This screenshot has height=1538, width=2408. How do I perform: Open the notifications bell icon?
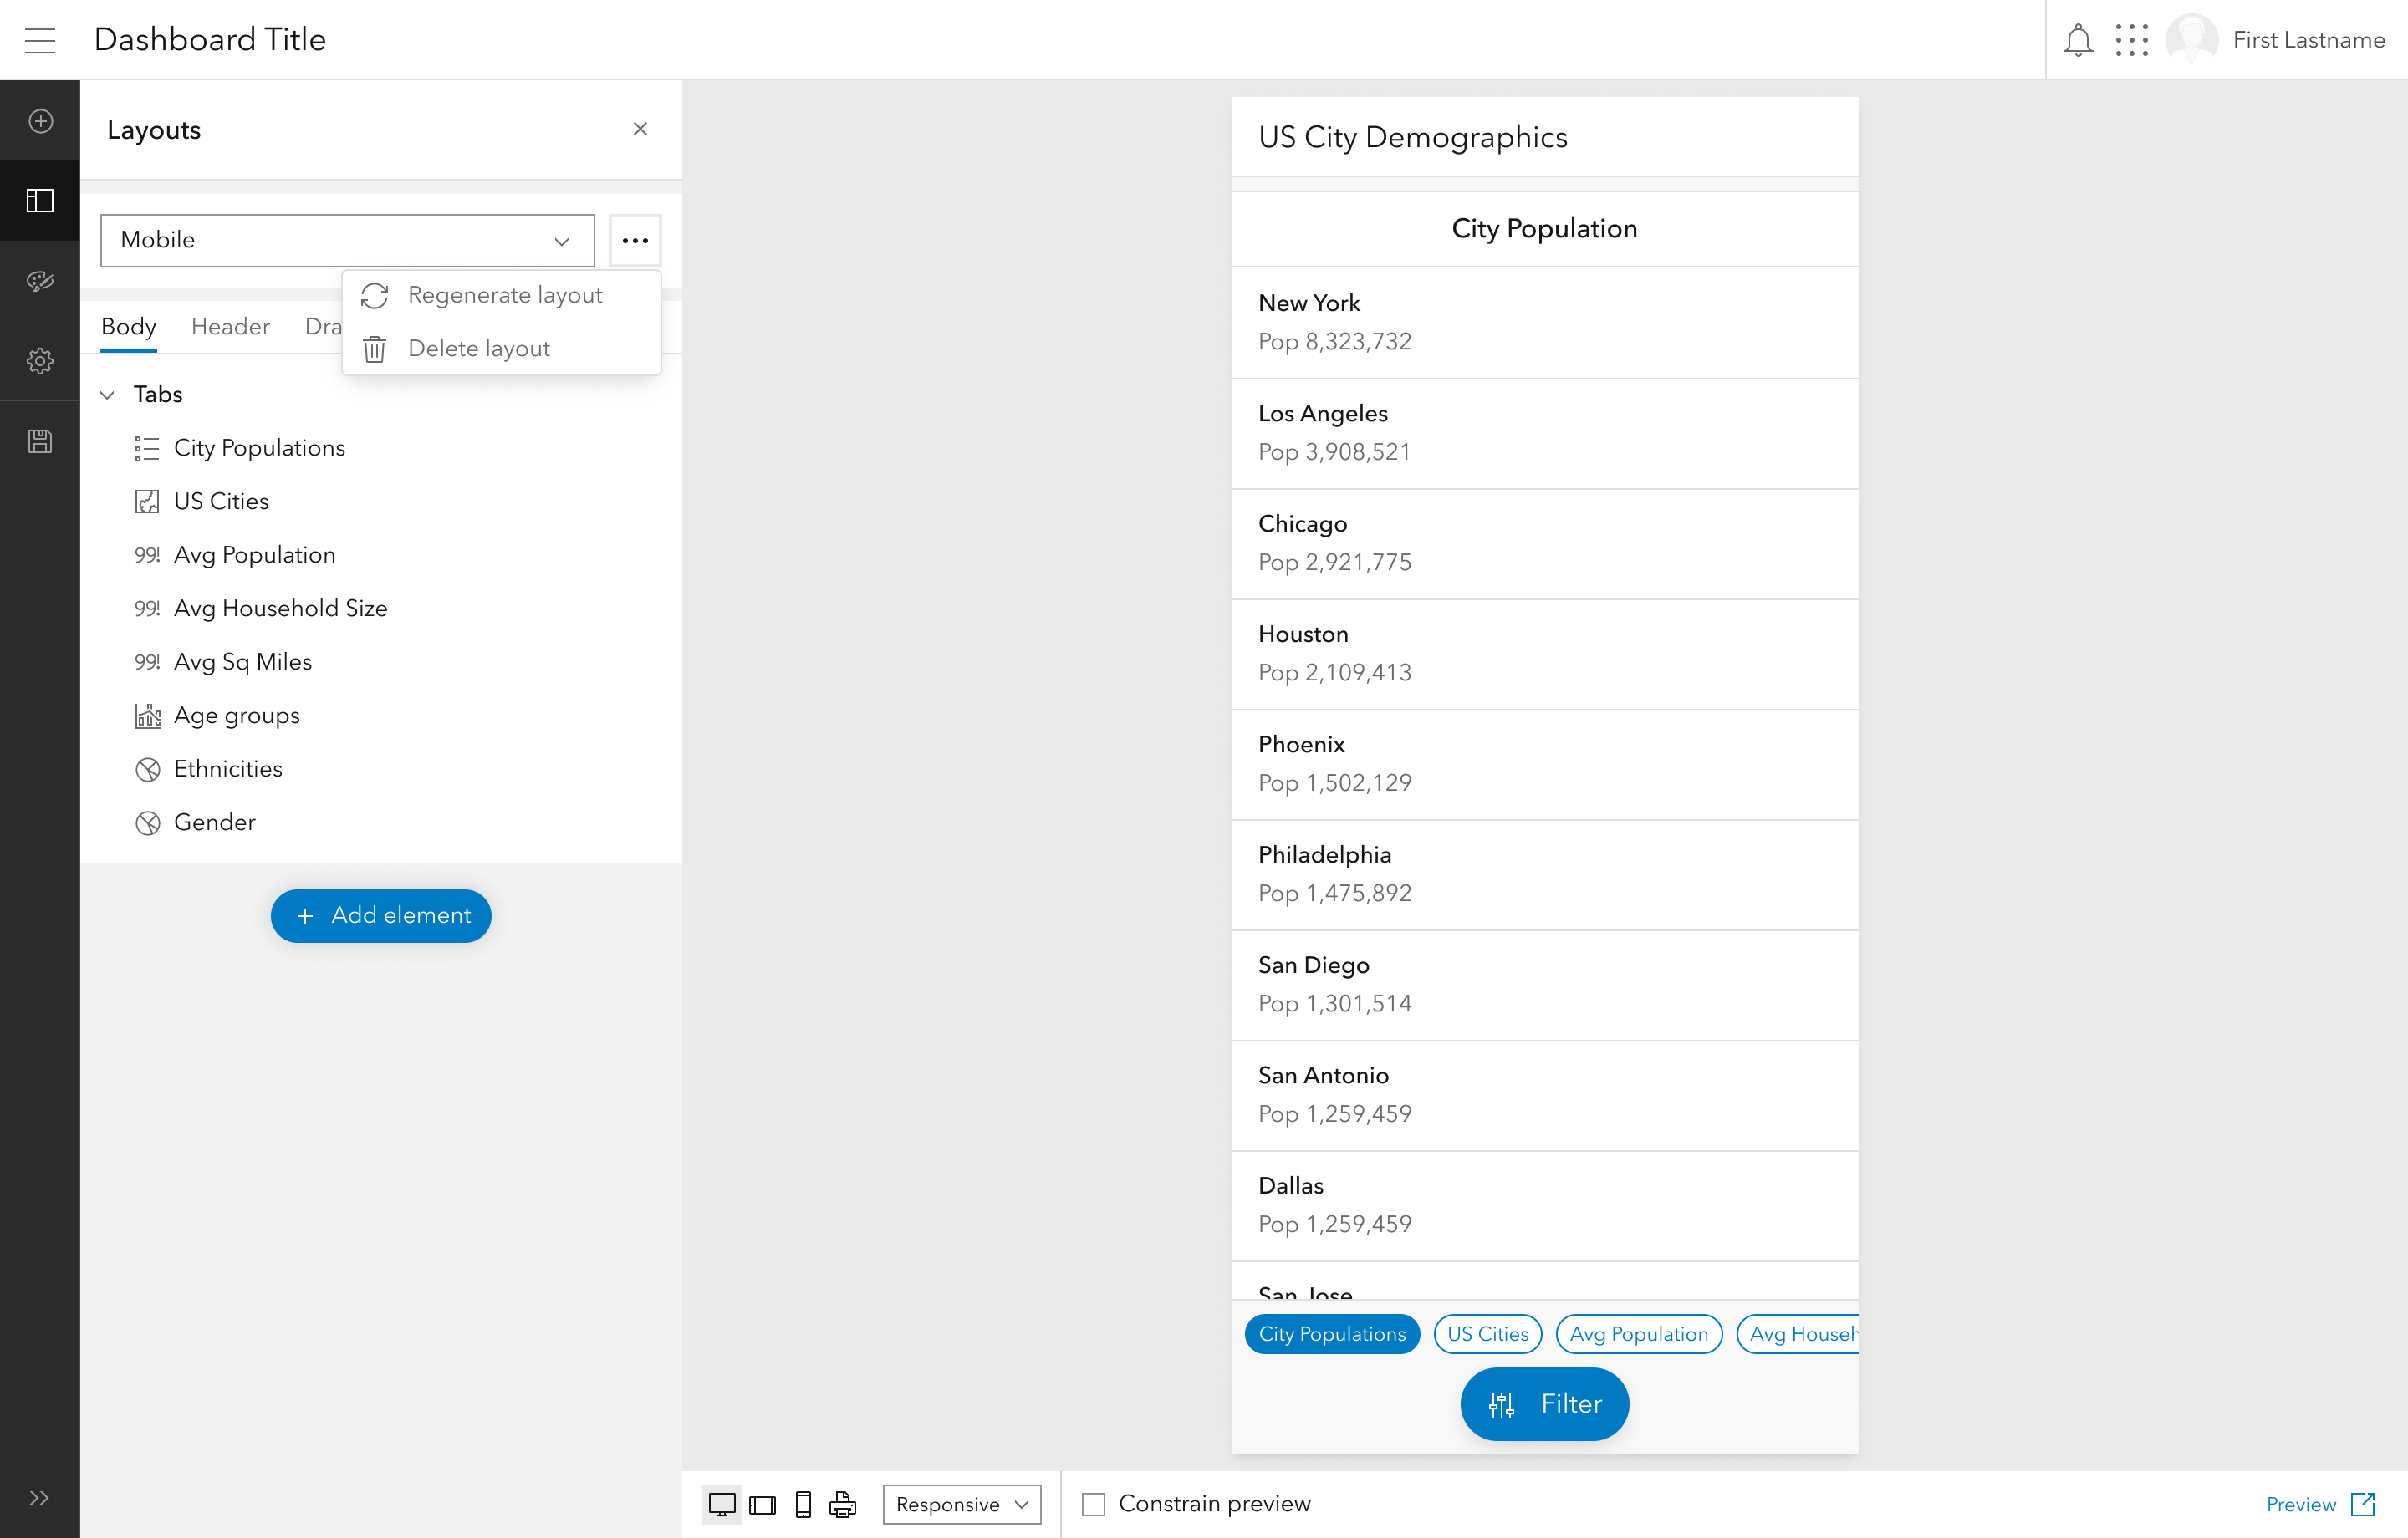click(2077, 40)
